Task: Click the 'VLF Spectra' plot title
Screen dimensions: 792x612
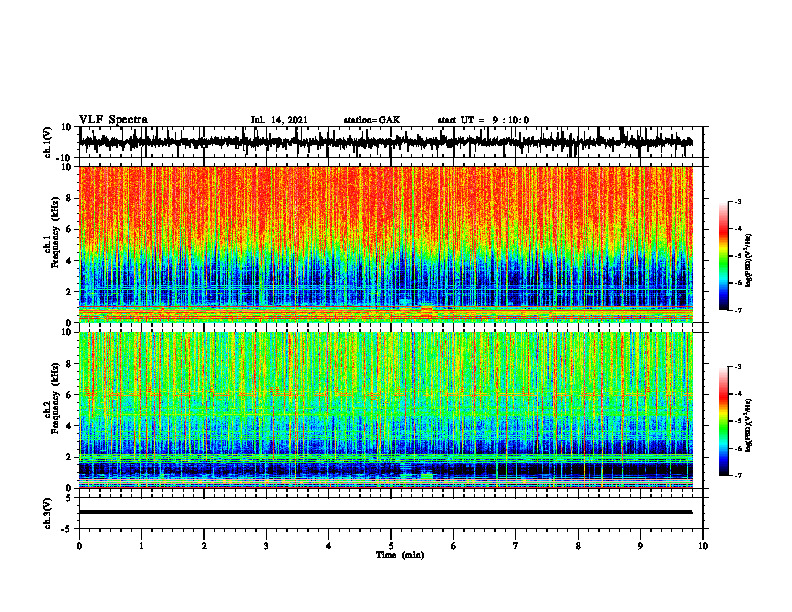Action: click(113, 120)
